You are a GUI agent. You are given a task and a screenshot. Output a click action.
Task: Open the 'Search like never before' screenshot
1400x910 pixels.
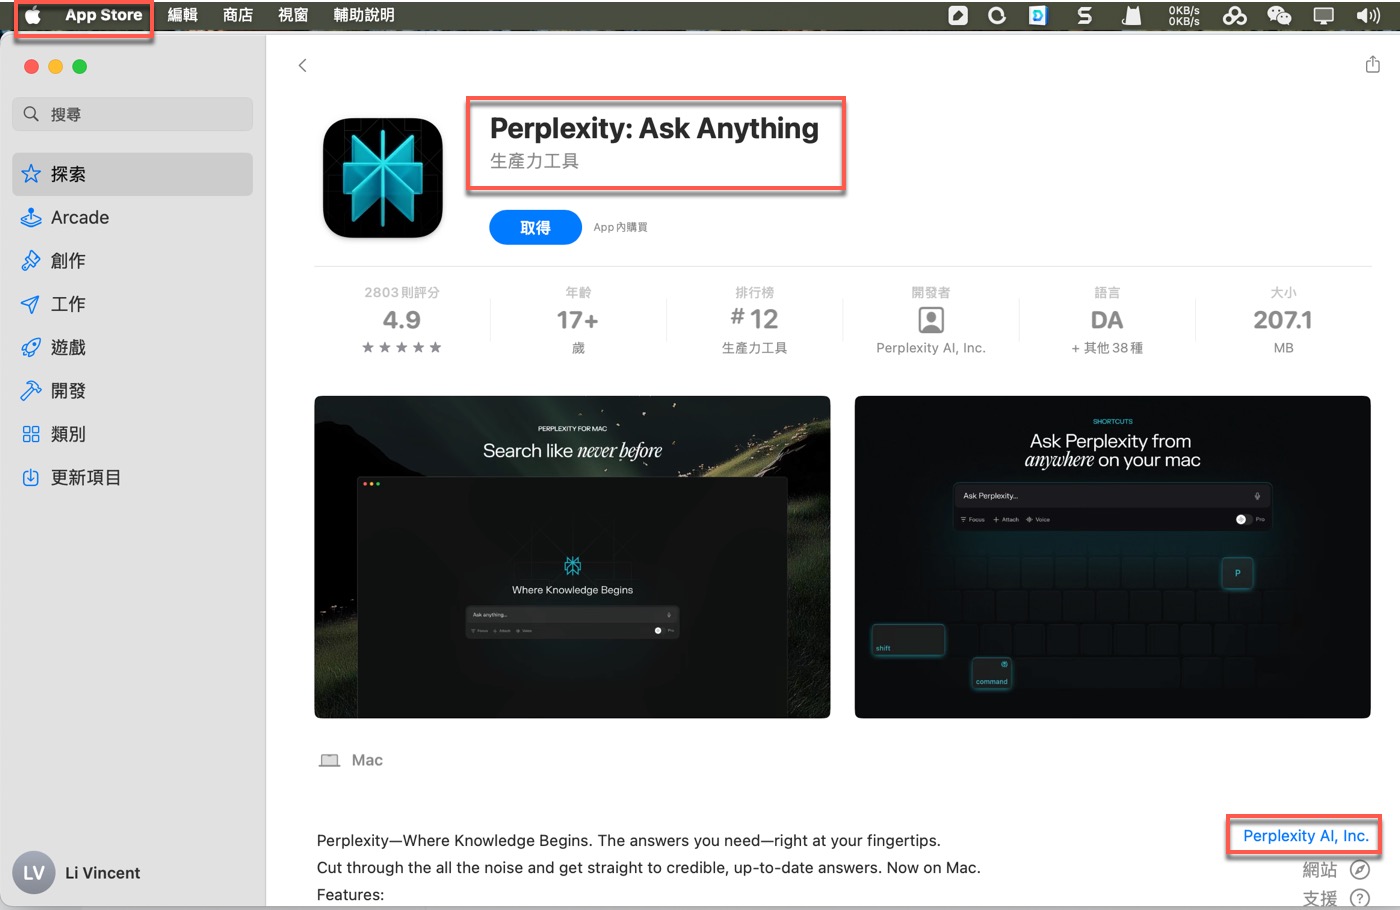tap(572, 557)
